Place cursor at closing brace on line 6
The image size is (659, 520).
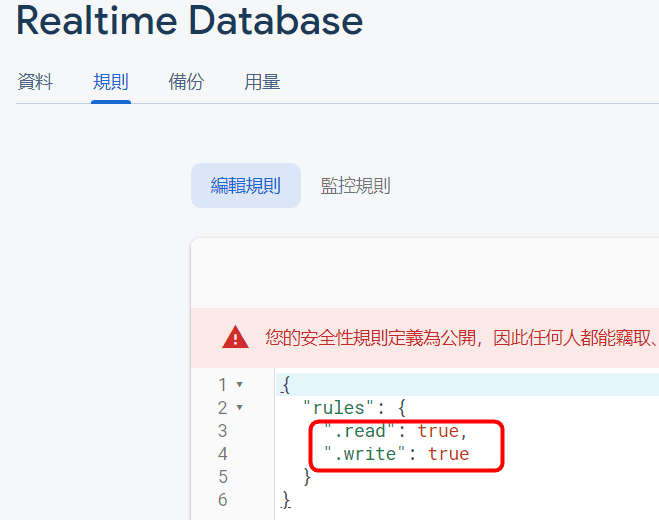coord(286,500)
